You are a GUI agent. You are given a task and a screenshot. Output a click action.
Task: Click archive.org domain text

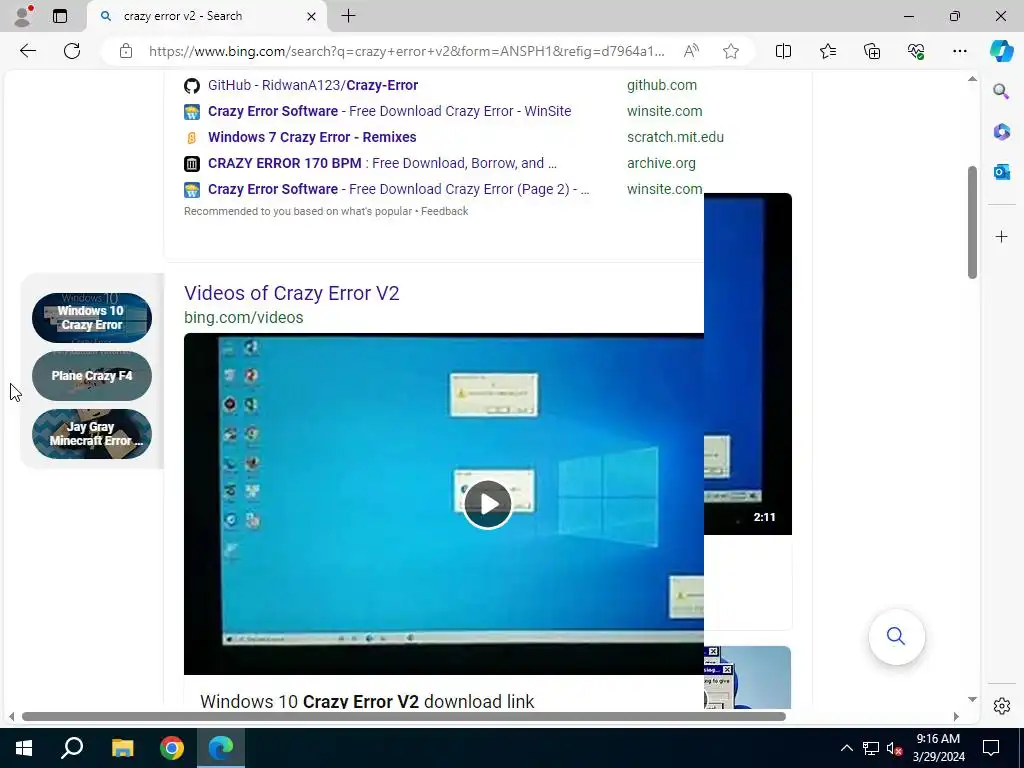661,163
